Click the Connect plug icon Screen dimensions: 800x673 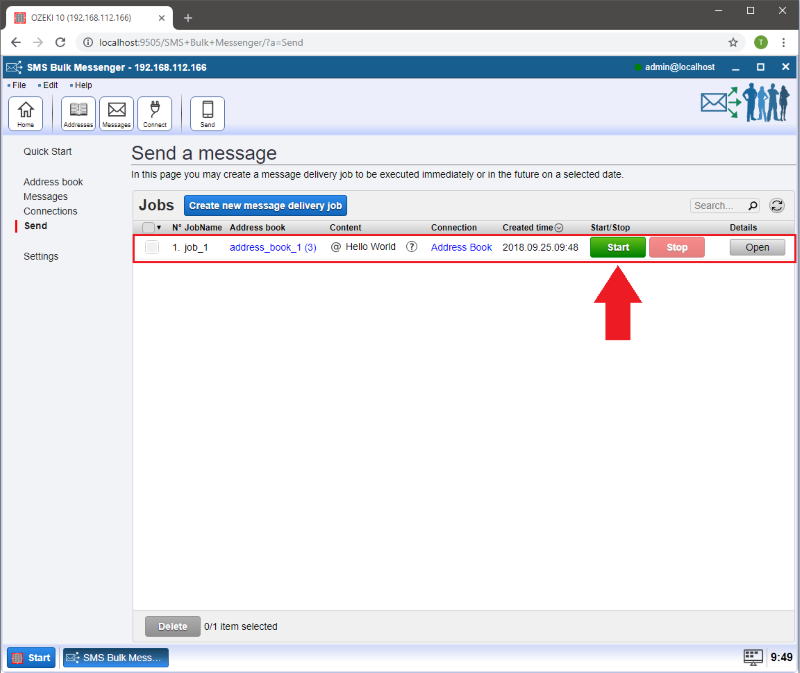pyautogui.click(x=154, y=113)
